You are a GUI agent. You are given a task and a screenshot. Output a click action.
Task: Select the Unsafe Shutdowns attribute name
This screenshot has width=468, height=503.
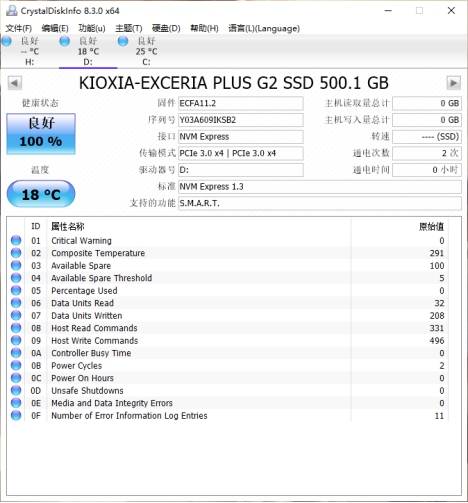(x=87, y=390)
